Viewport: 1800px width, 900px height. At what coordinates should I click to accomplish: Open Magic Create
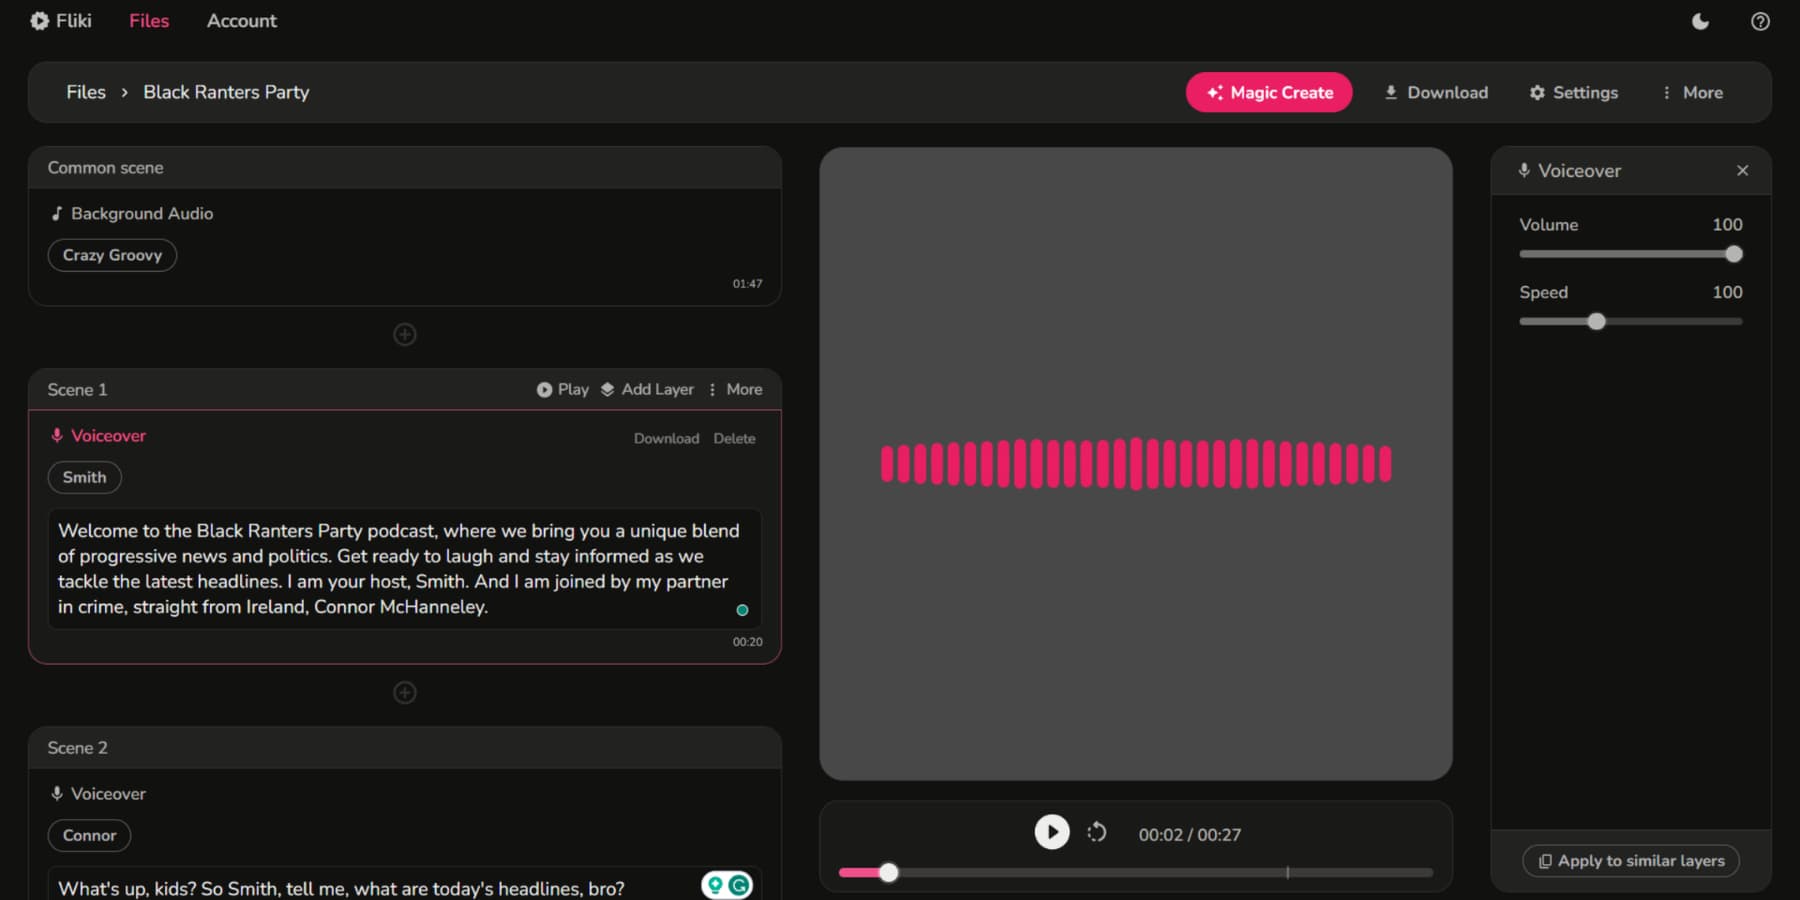(x=1268, y=92)
